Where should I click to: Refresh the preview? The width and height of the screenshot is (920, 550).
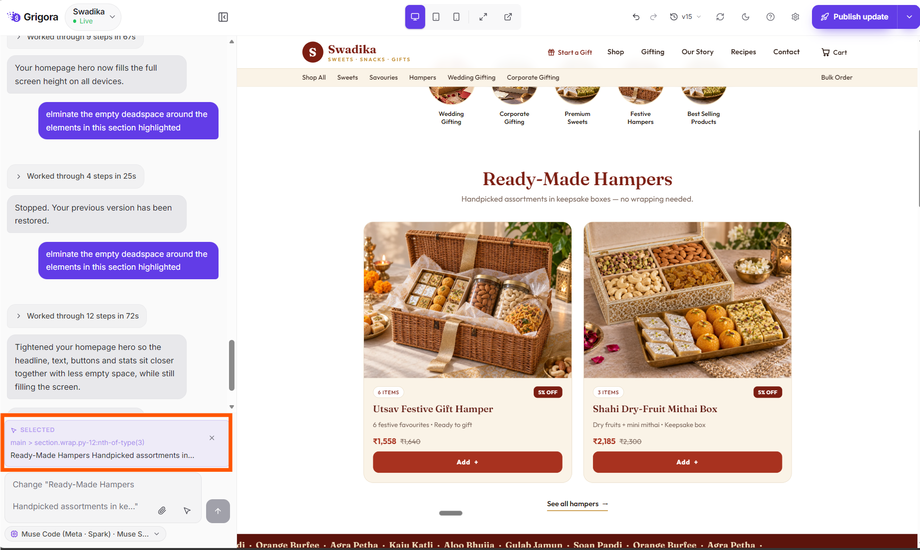click(x=720, y=17)
